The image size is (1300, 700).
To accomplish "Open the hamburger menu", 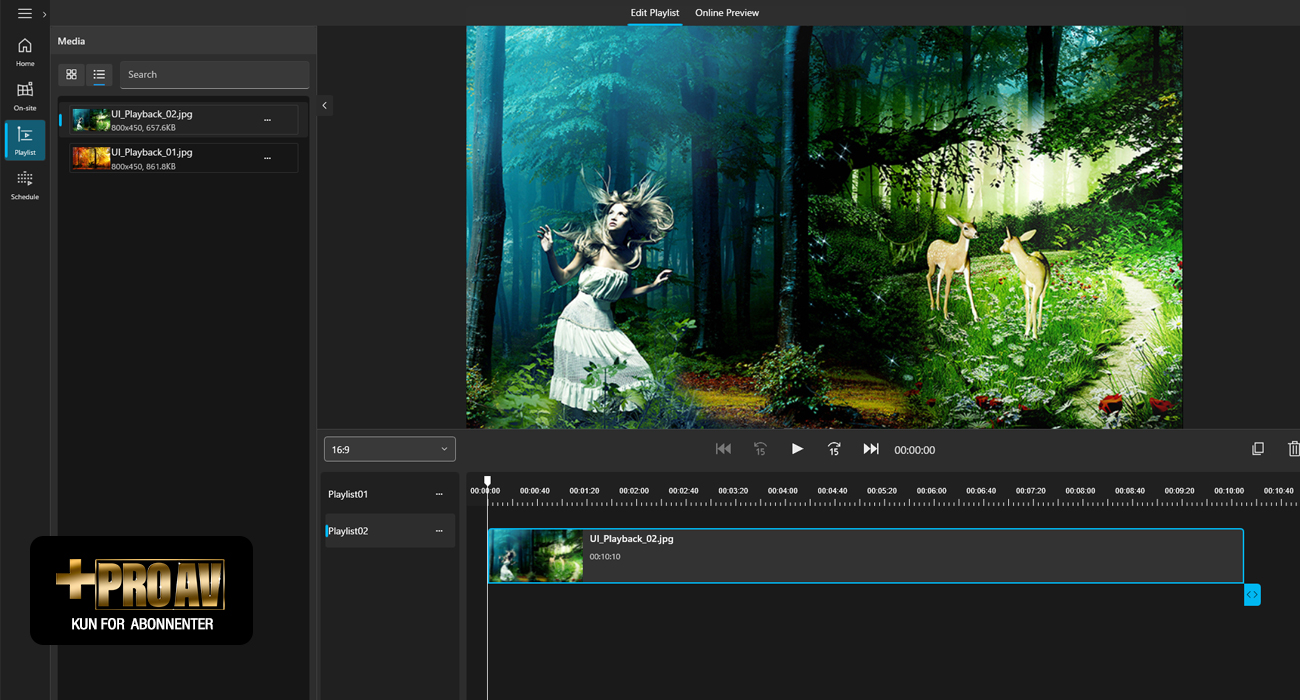I will point(25,14).
